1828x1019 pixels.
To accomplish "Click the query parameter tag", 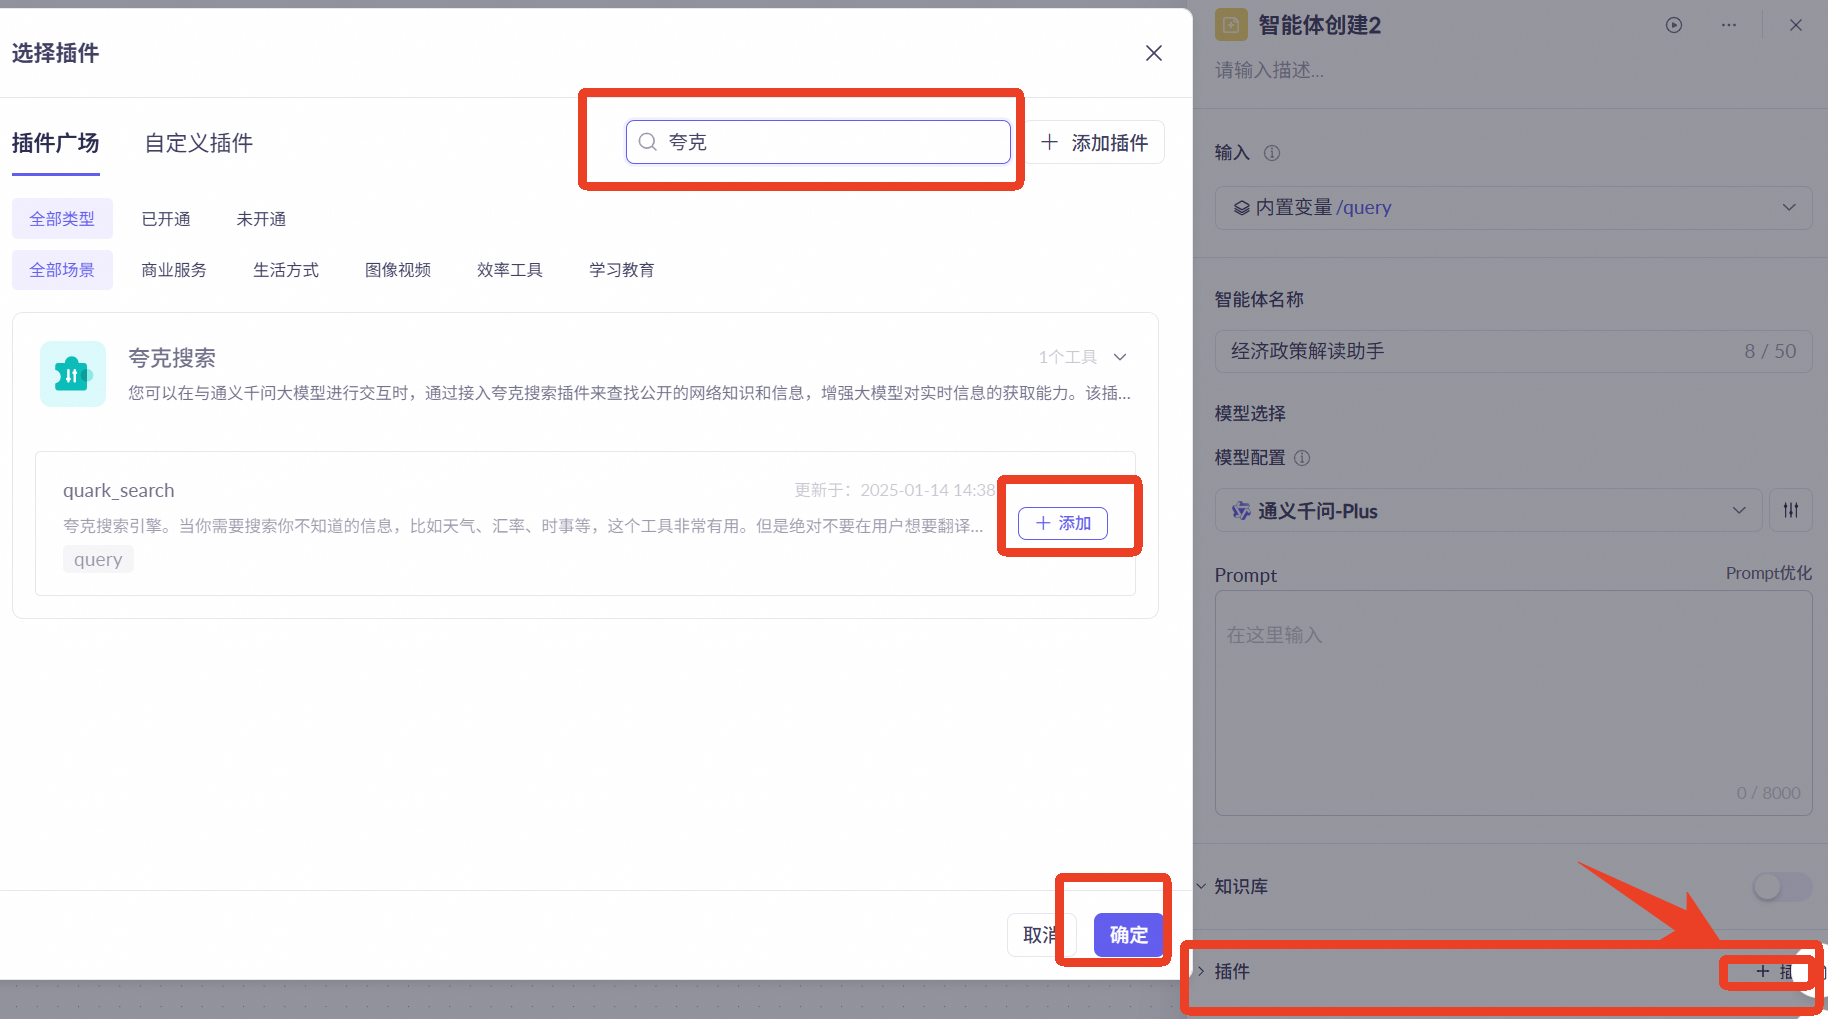I will [x=98, y=559].
